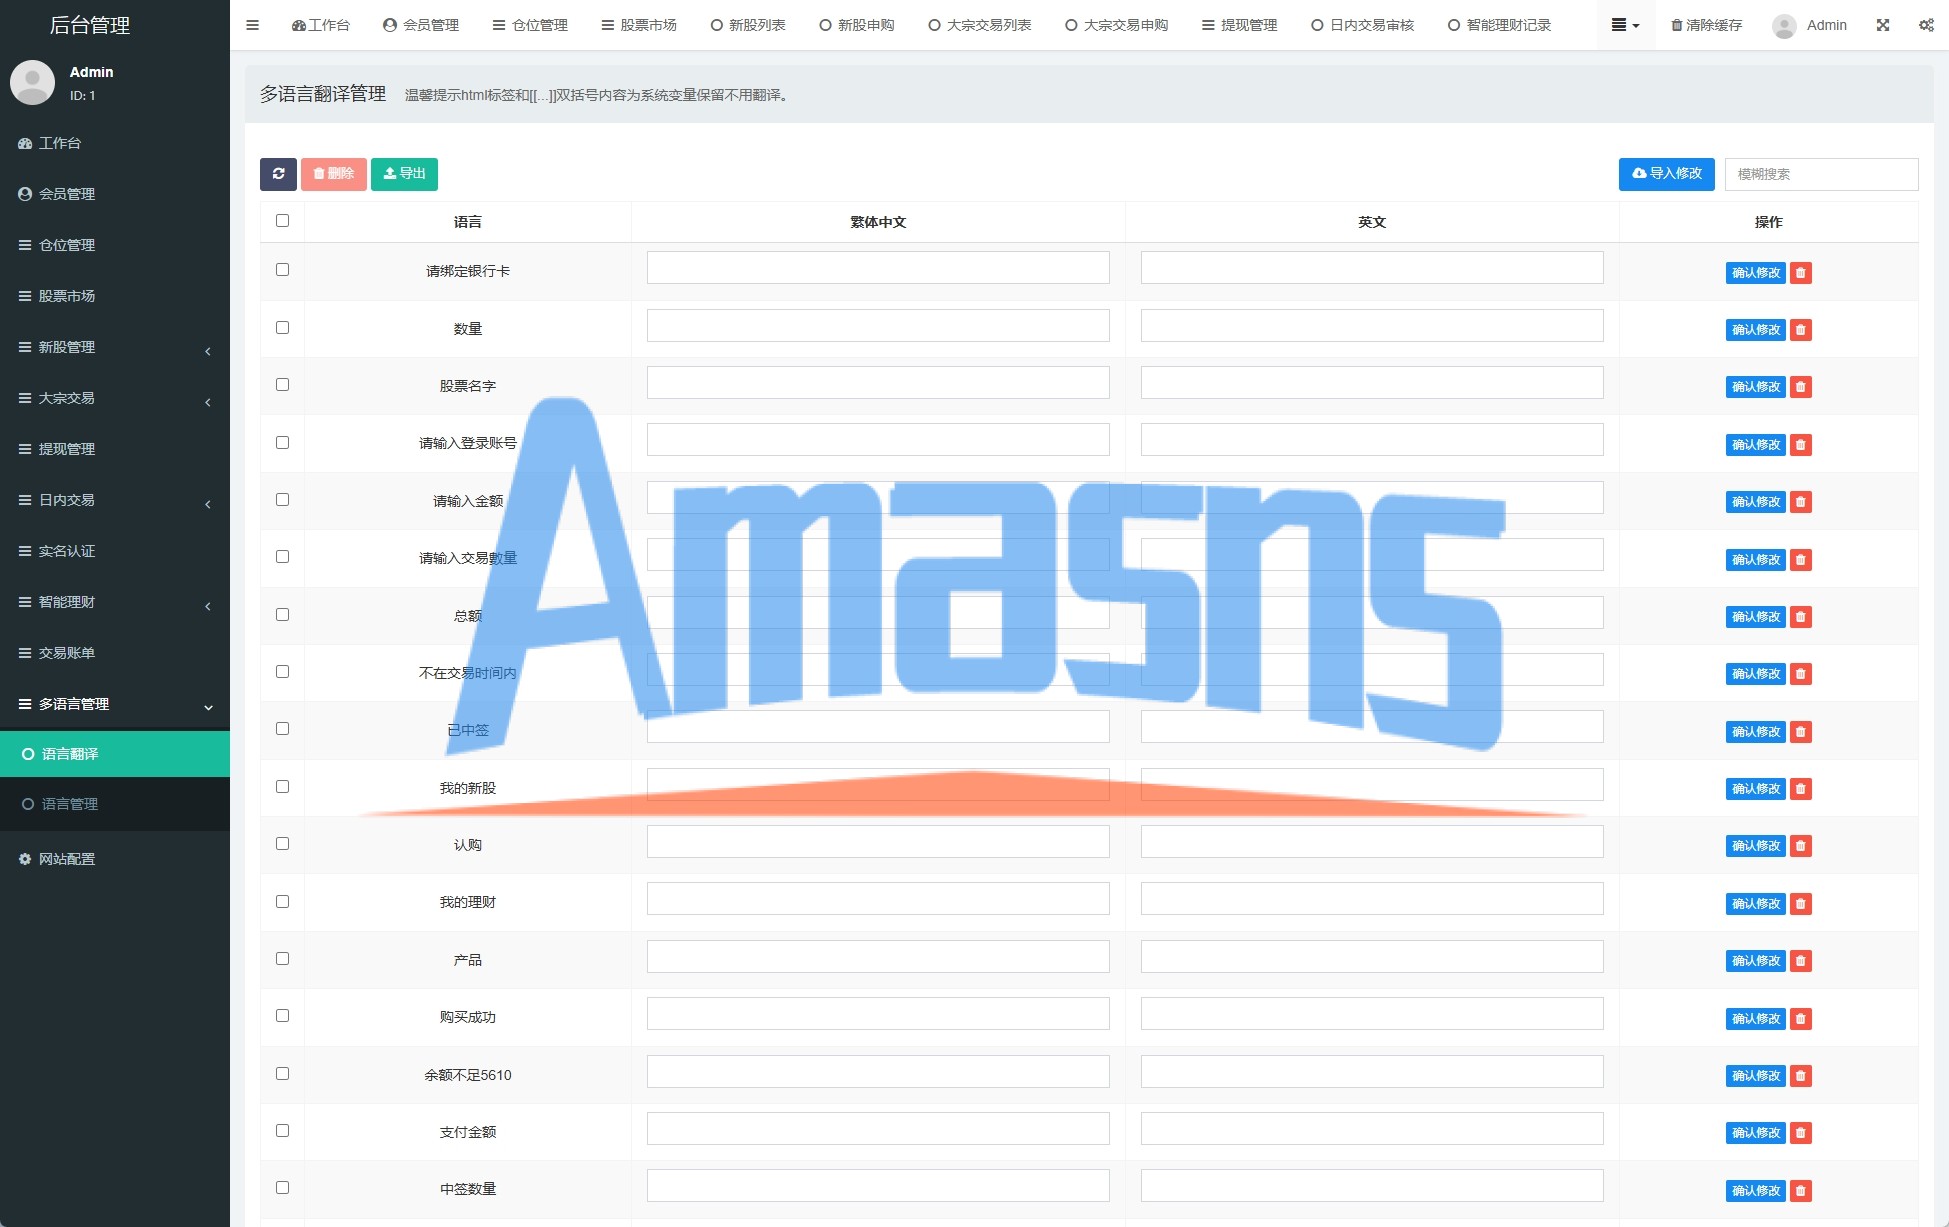
Task: Collapse the 多语言管理 sidebar submenu
Action: [115, 704]
